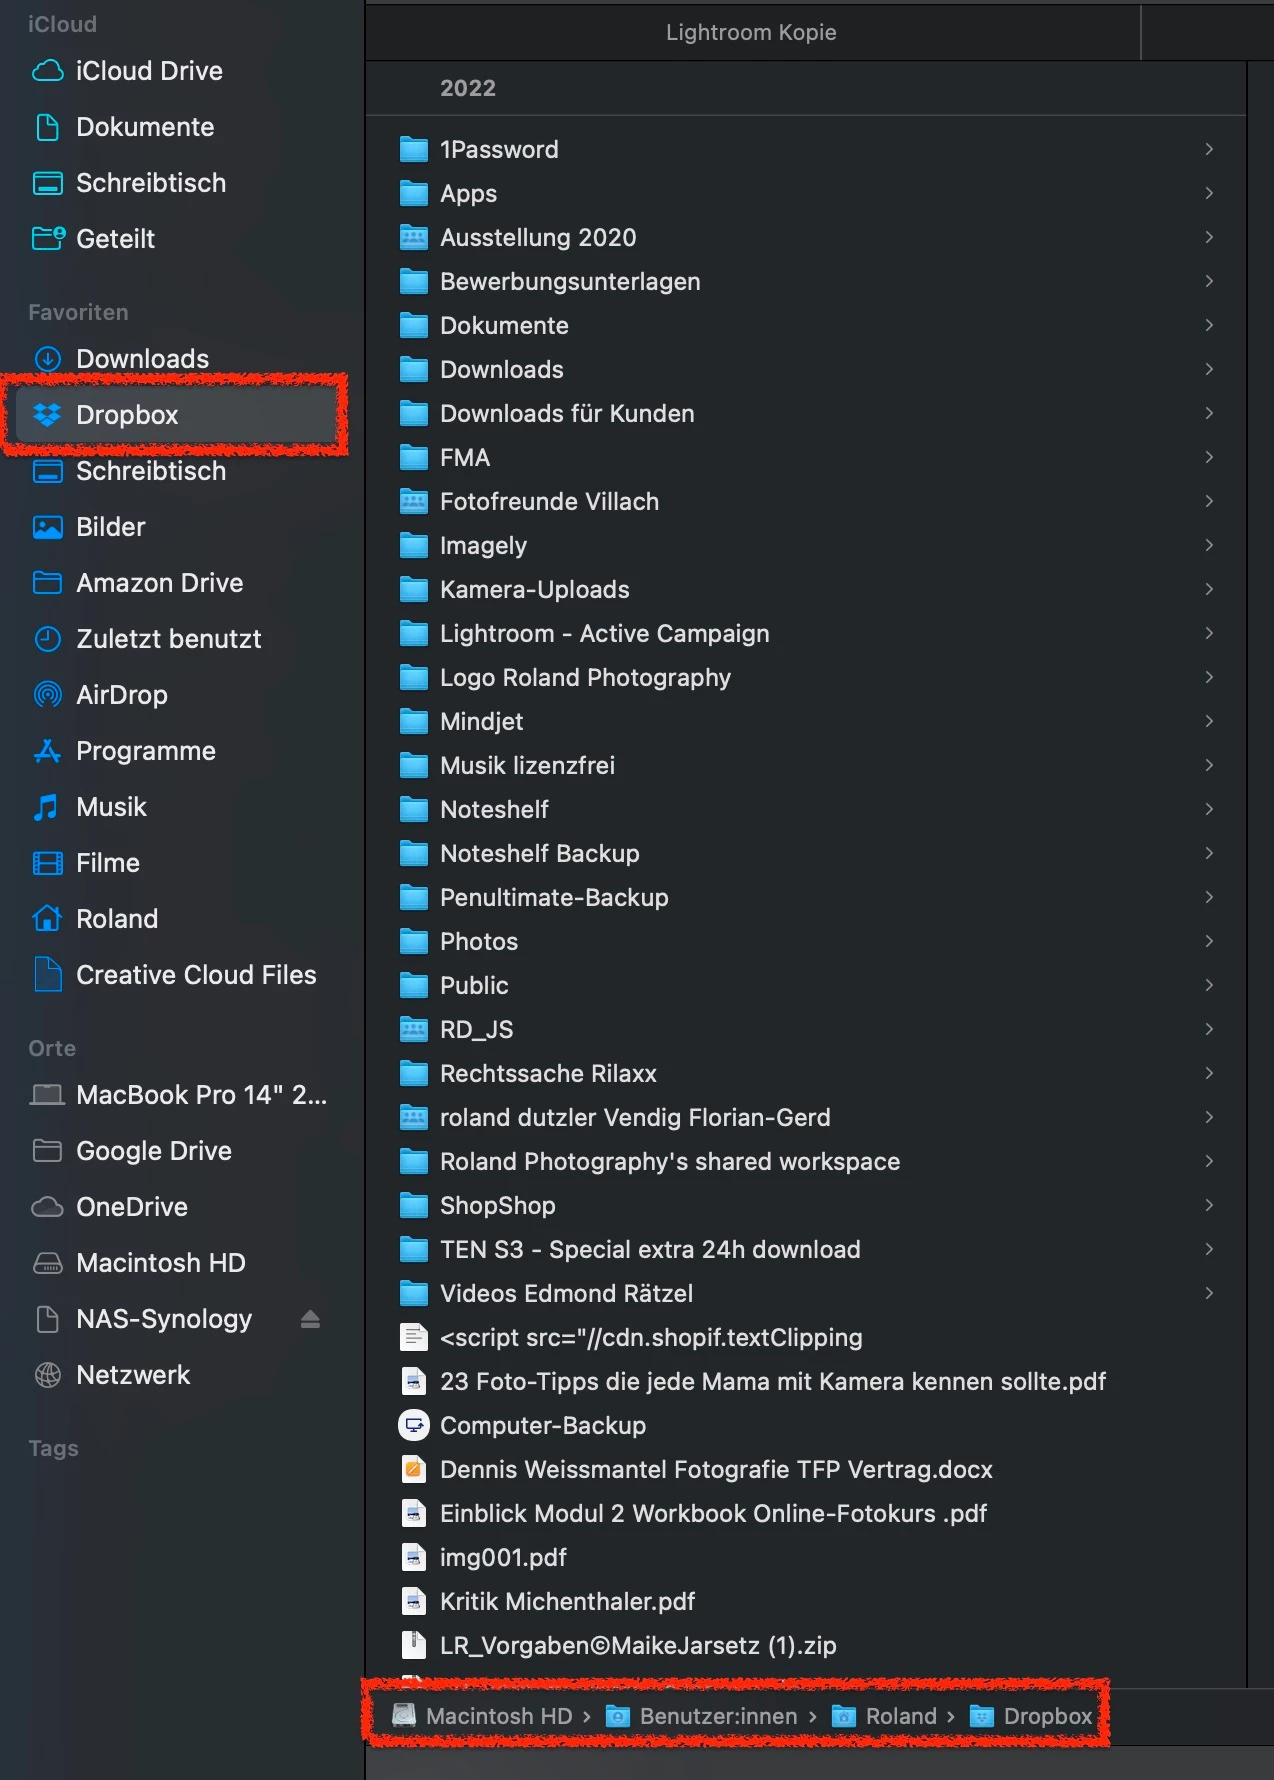Expand the Fotofreunde Villach folder chevron
Screen dimensions: 1274x1780
point(1209,501)
